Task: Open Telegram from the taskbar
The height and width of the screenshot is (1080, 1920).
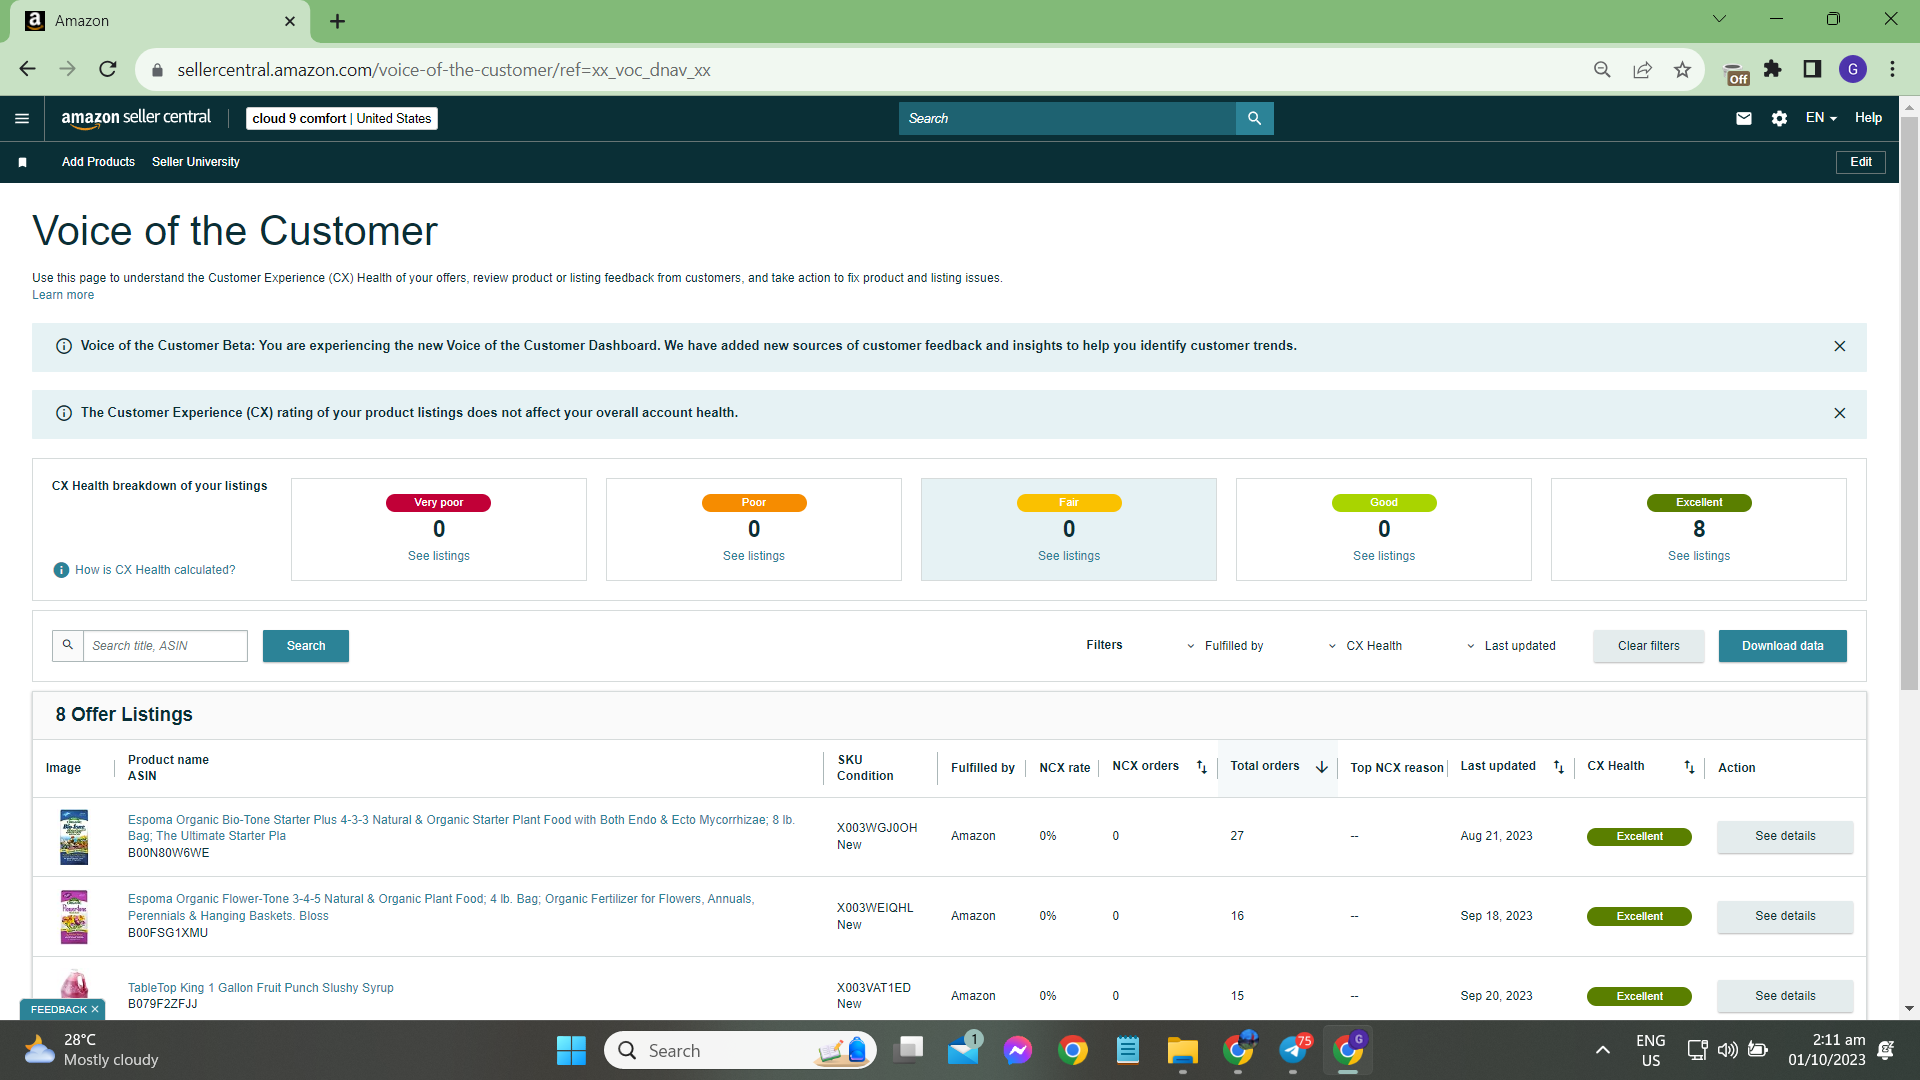Action: [1293, 1050]
